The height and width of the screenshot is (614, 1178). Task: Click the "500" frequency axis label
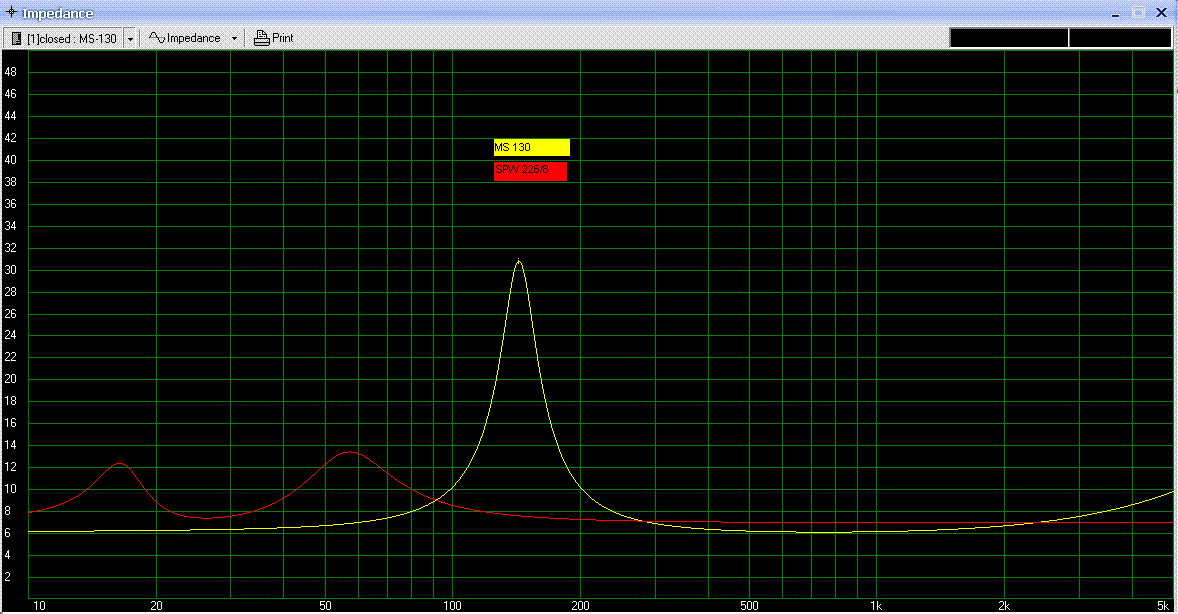749,606
